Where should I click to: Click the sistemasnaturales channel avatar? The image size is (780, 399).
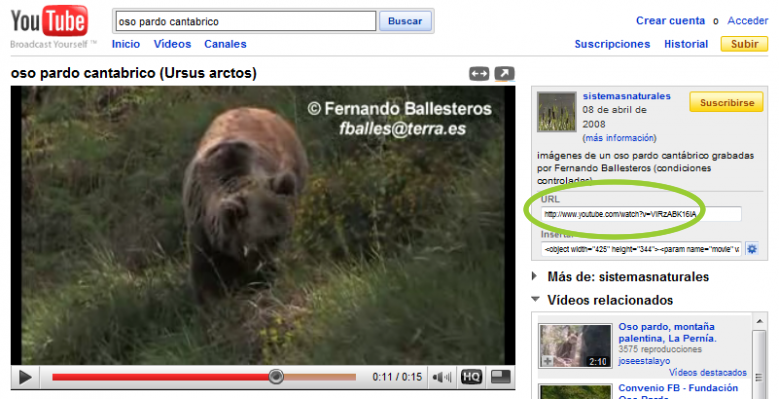556,112
